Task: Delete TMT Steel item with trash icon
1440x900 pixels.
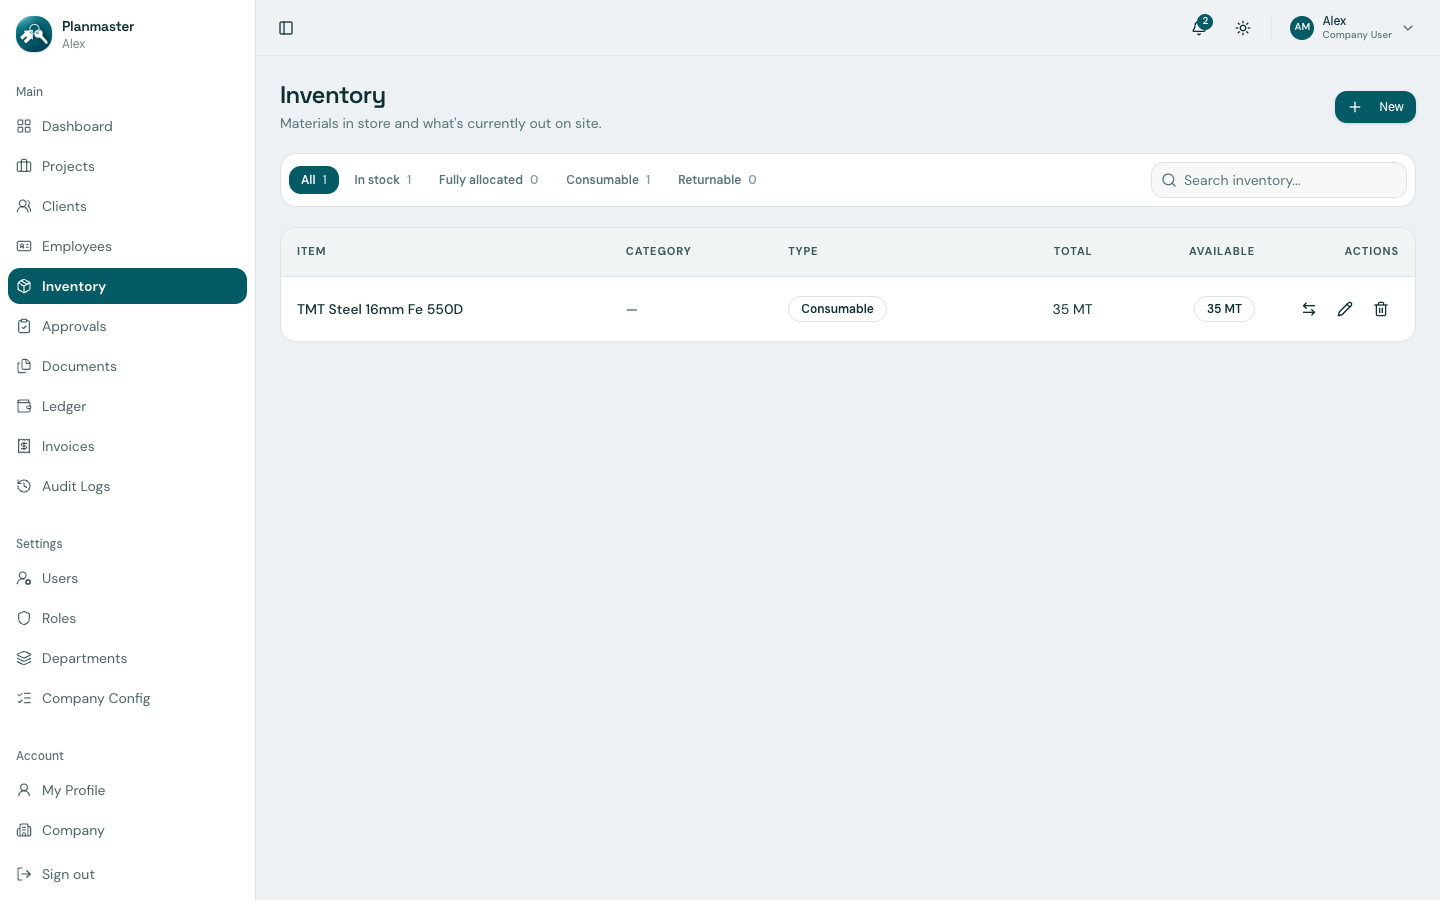Action: tap(1381, 309)
